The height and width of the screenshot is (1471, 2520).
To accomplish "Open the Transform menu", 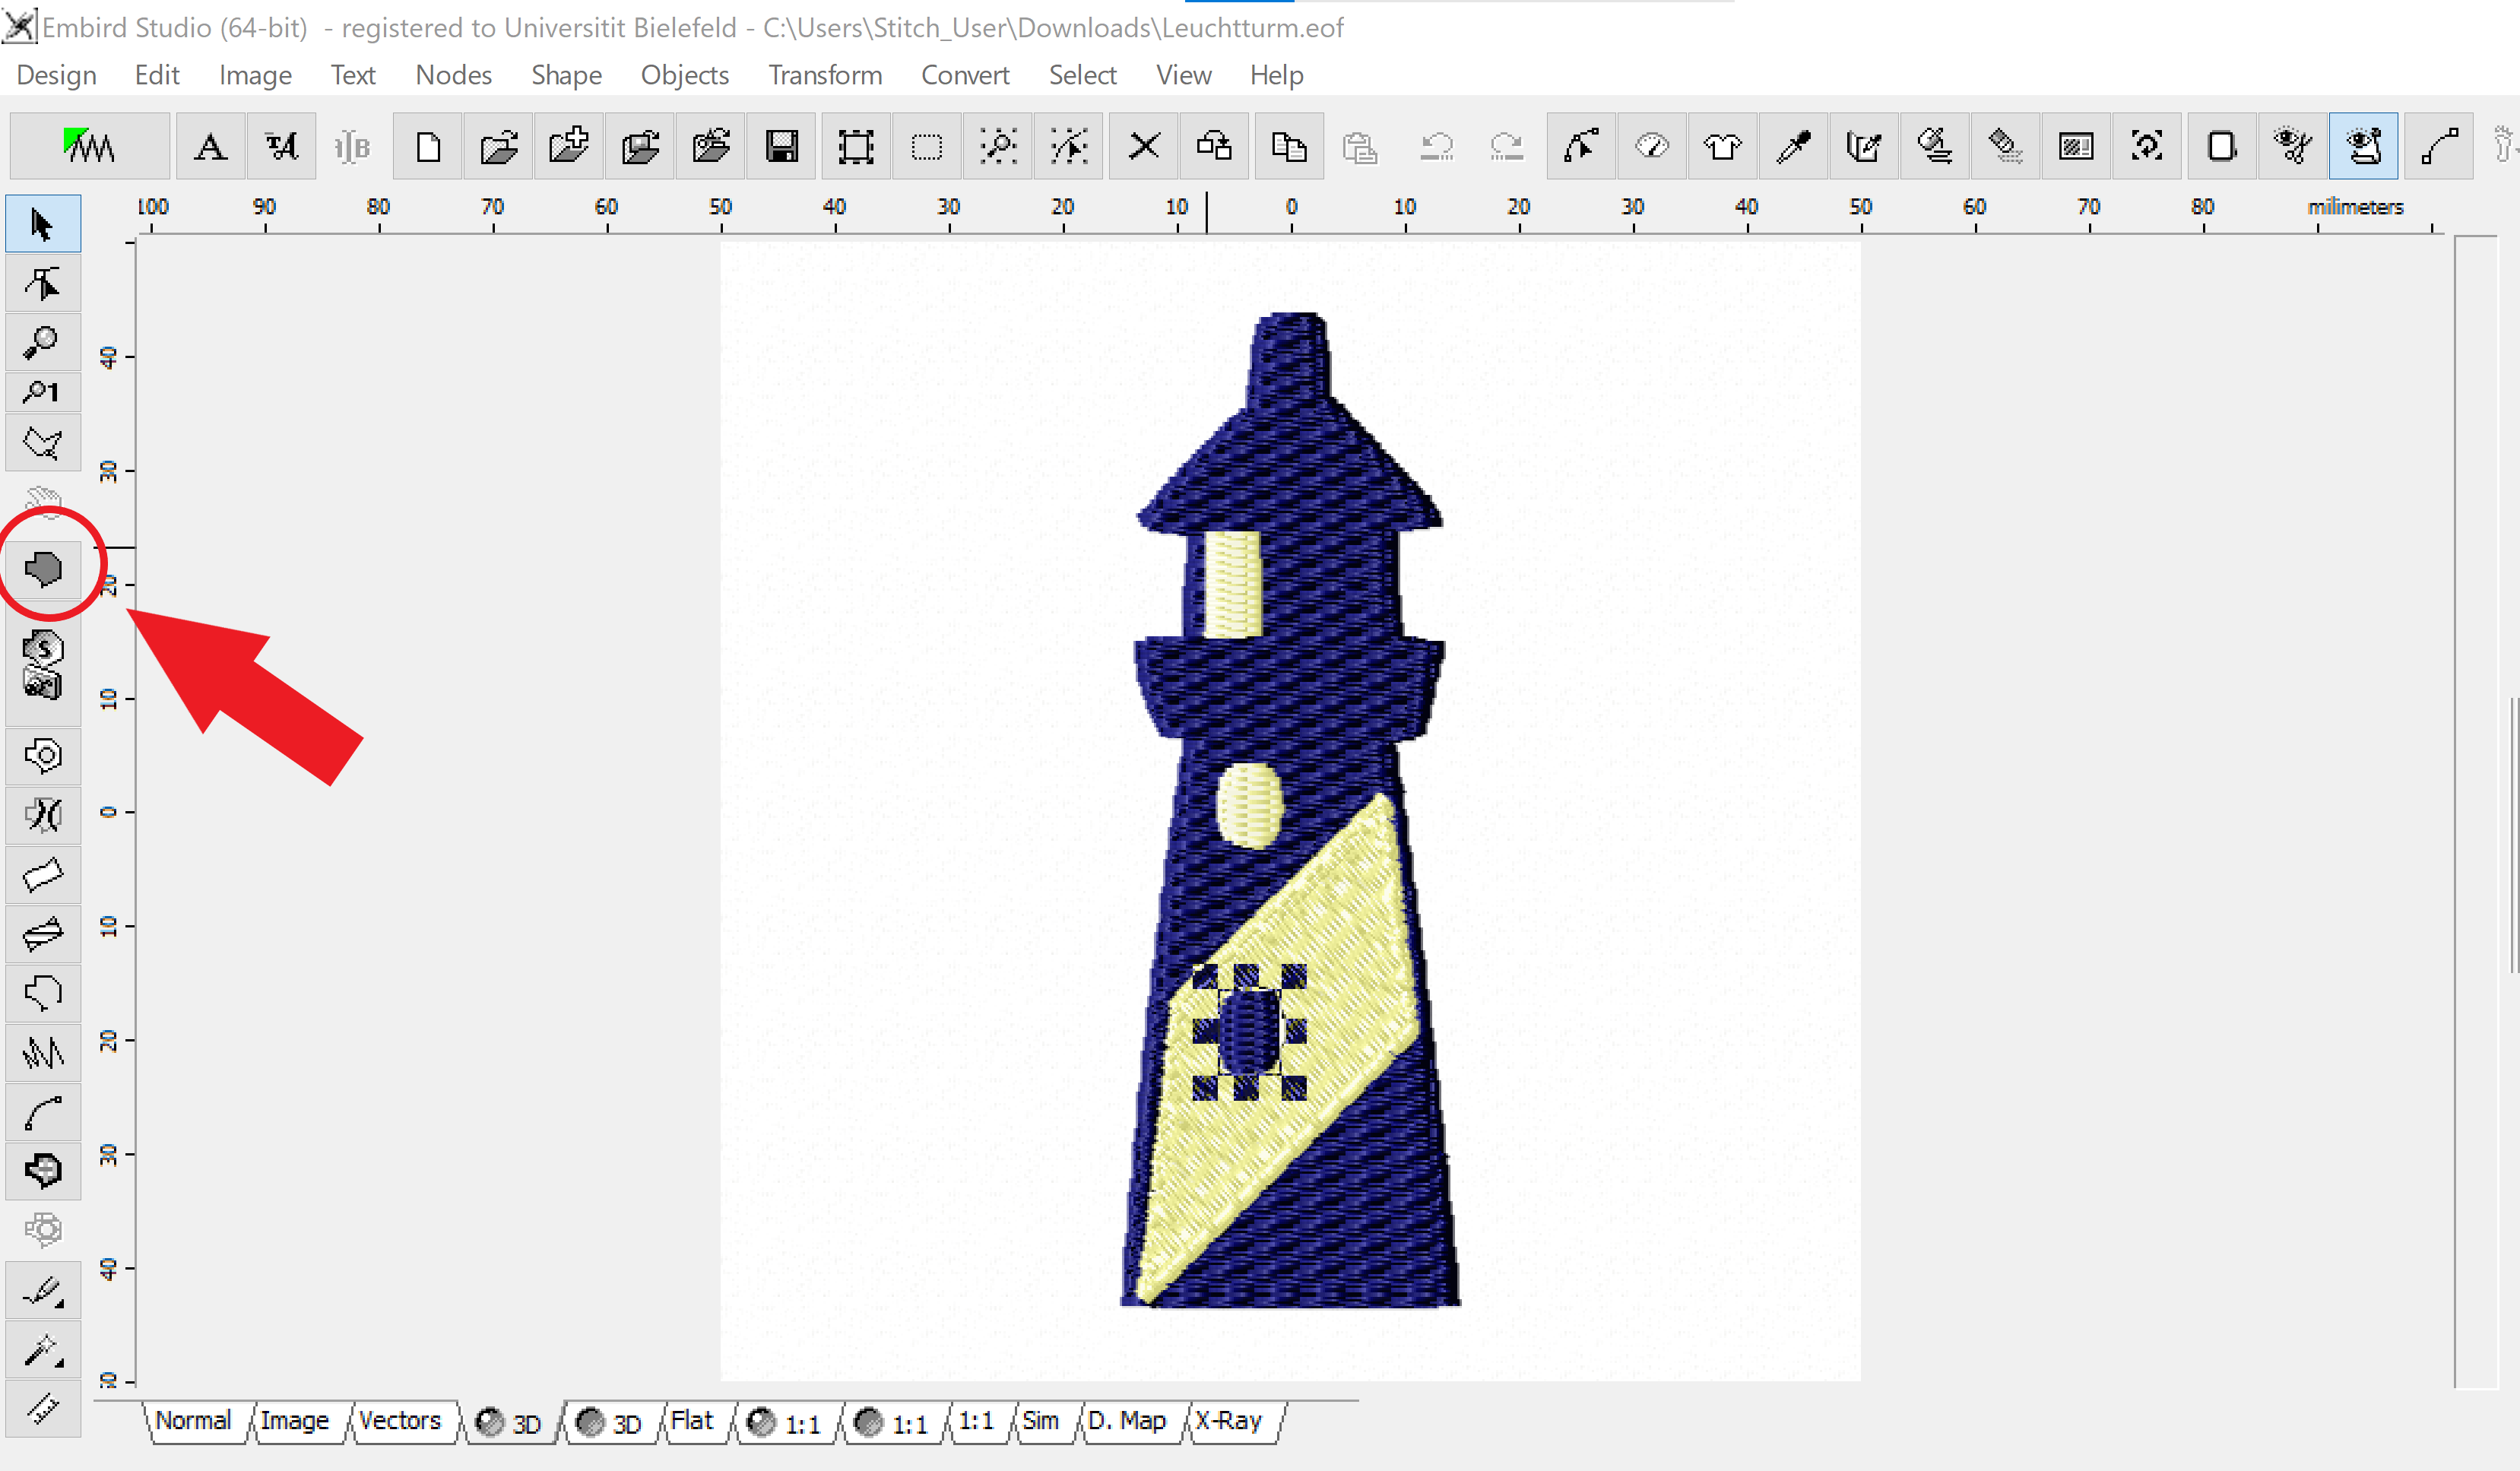I will 825,75.
